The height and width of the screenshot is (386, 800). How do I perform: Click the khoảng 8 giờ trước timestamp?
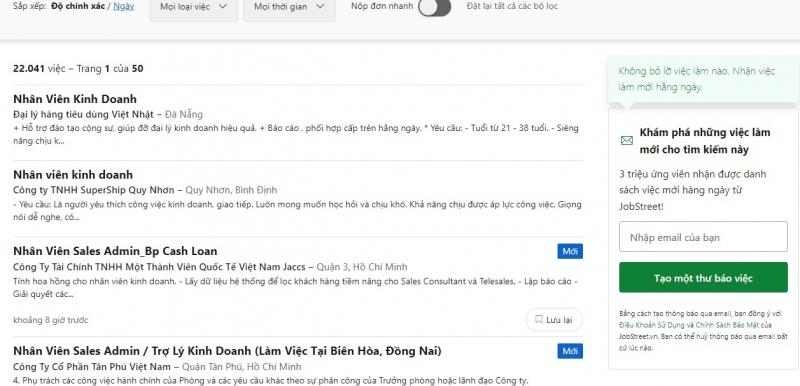[x=51, y=320]
